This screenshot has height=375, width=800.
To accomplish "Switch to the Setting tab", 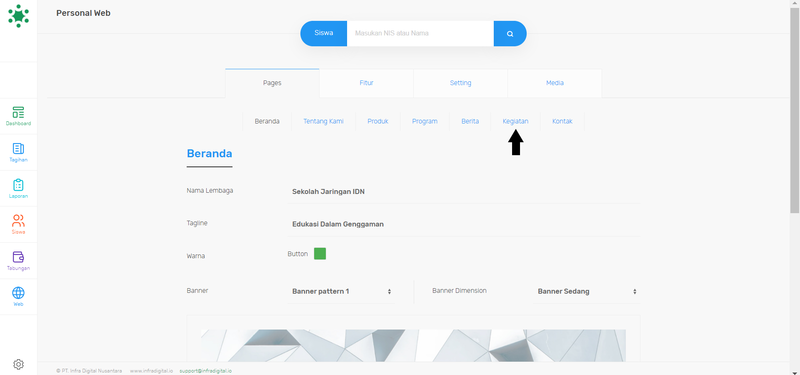I will [x=460, y=83].
